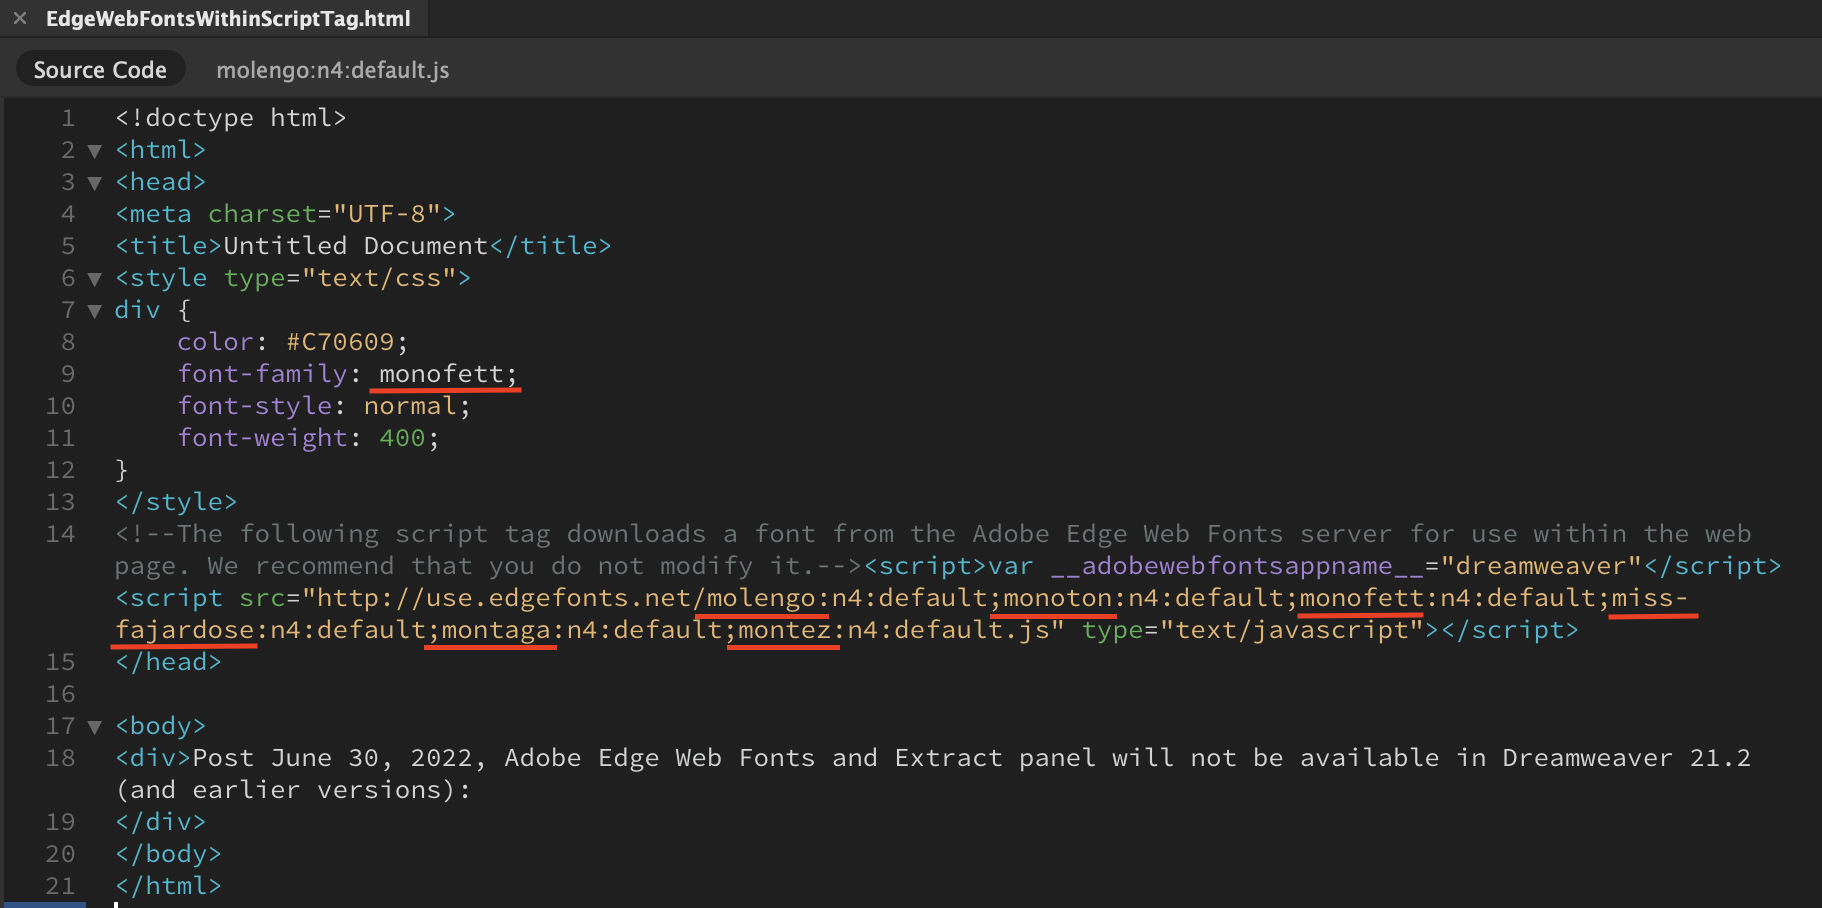Viewport: 1822px width, 908px height.
Task: Switch to Source Code view
Action: [x=100, y=70]
